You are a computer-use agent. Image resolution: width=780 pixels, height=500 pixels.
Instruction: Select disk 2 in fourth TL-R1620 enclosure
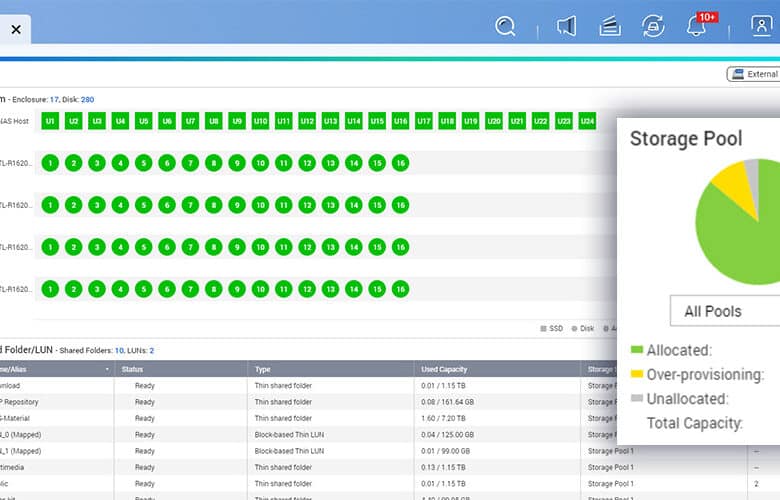coord(73,289)
